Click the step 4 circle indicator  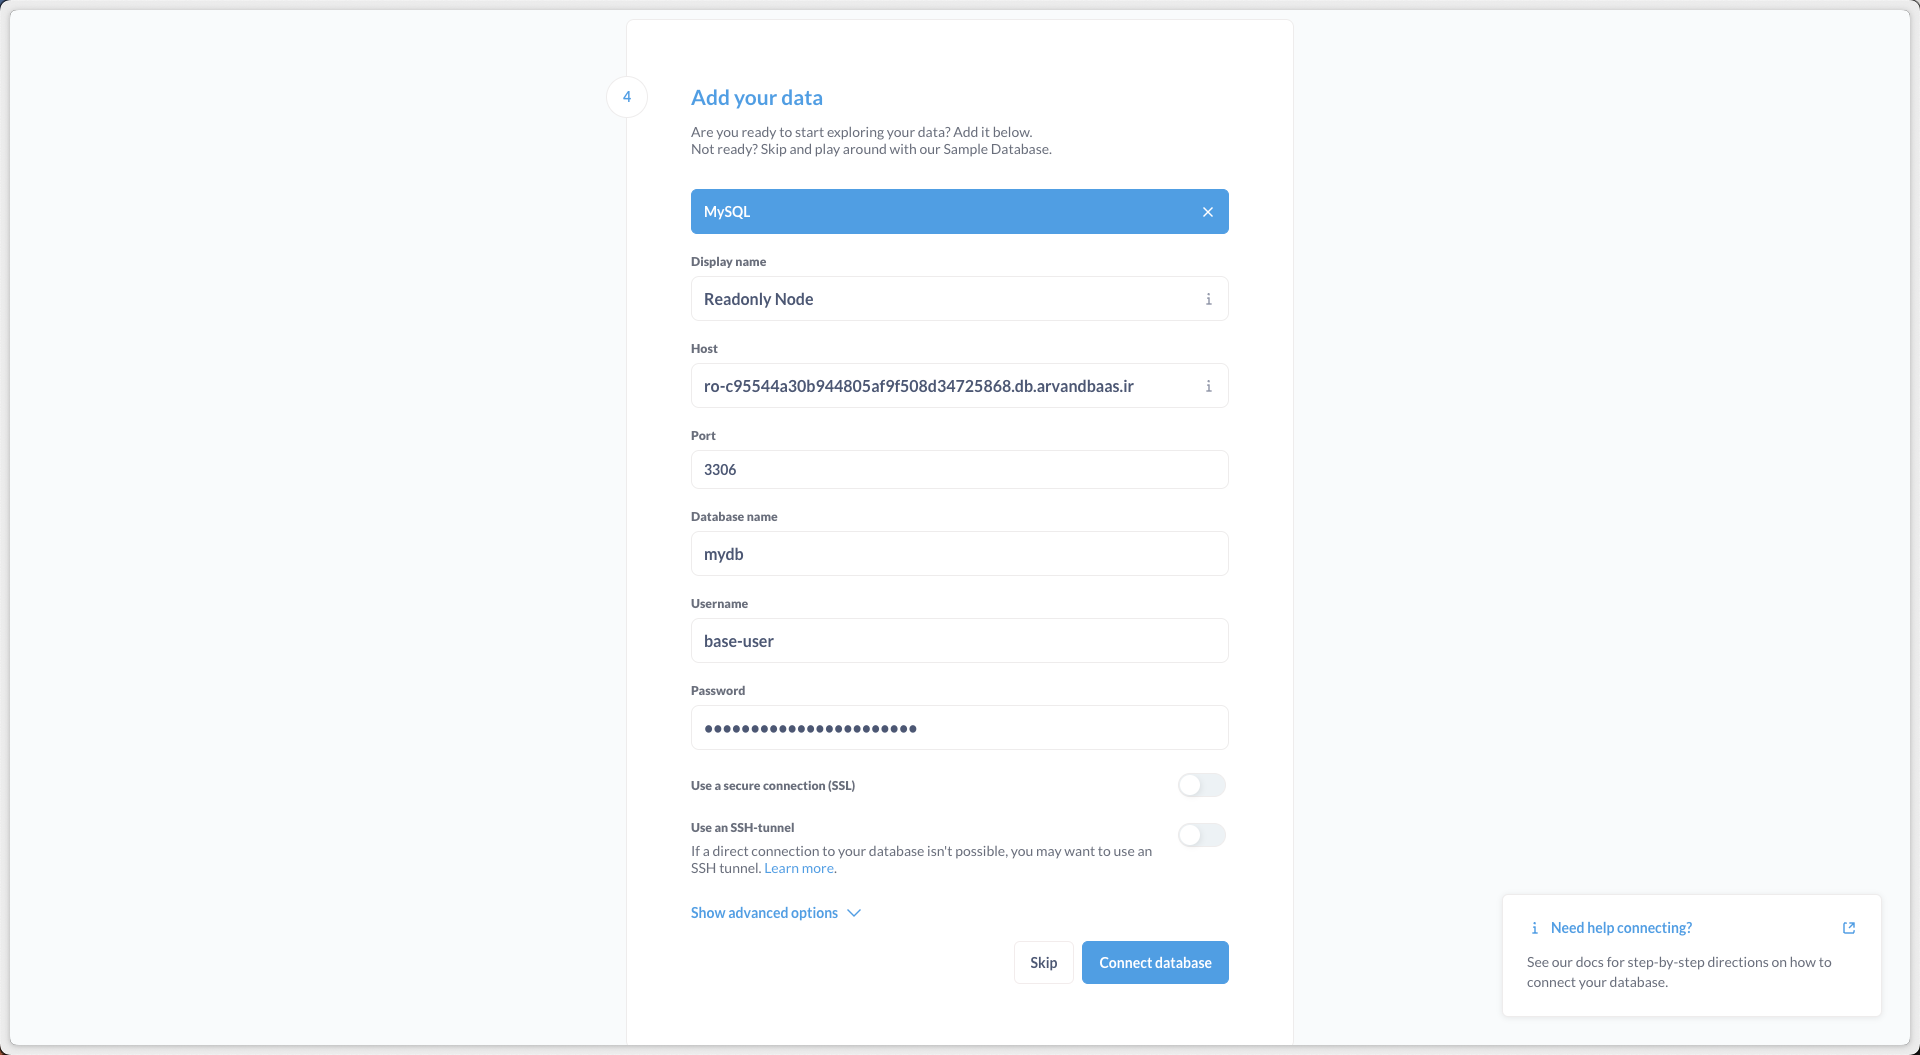pos(627,97)
